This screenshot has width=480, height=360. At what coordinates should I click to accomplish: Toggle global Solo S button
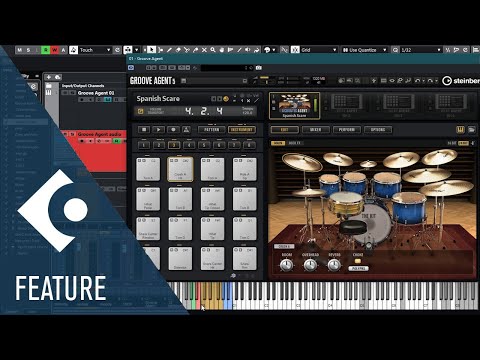point(28,50)
